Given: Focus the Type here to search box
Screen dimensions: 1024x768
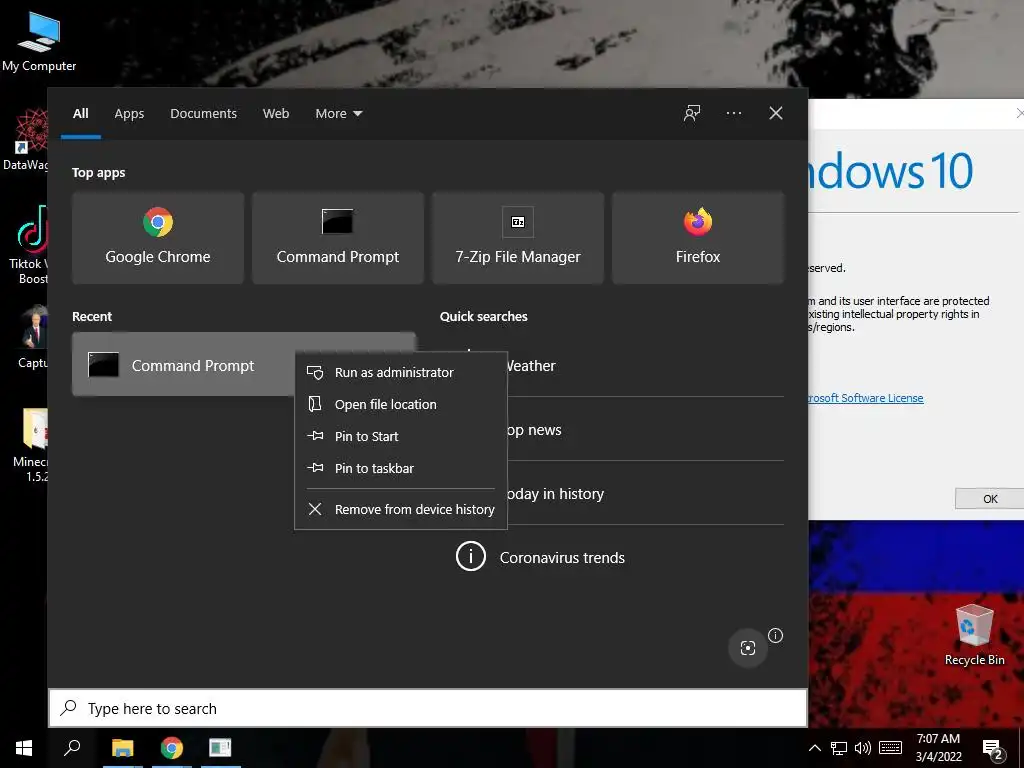Looking at the screenshot, I should [x=428, y=708].
